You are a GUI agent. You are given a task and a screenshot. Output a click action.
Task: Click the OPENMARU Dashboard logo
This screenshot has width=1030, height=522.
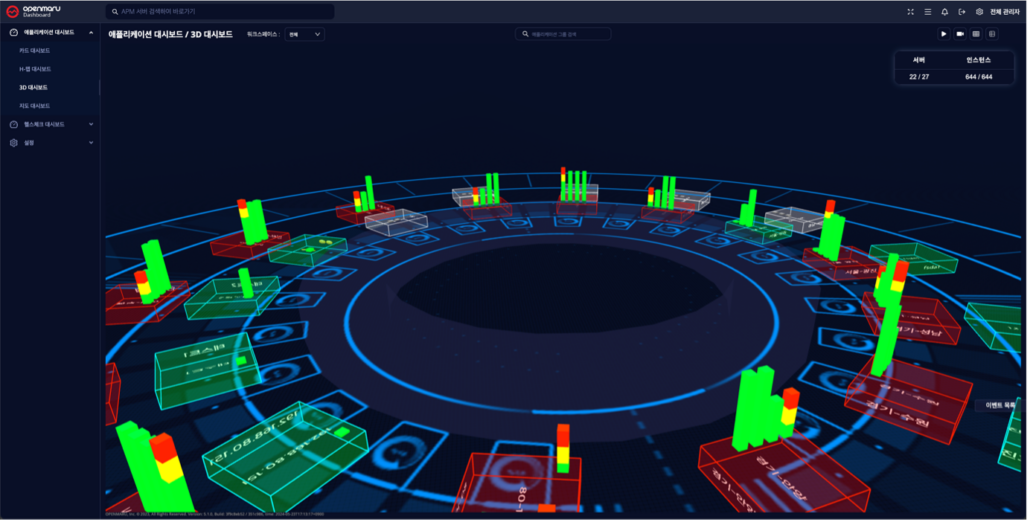point(35,12)
